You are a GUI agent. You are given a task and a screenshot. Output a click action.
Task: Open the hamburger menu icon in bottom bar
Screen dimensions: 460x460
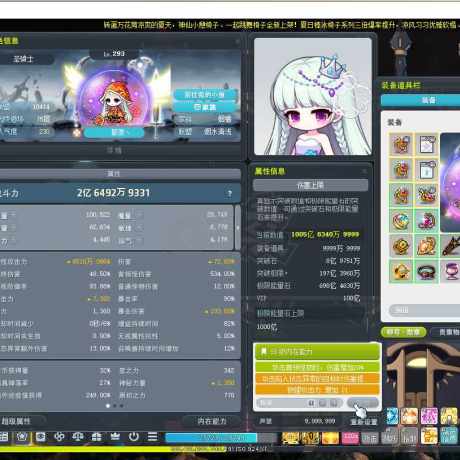(152, 436)
